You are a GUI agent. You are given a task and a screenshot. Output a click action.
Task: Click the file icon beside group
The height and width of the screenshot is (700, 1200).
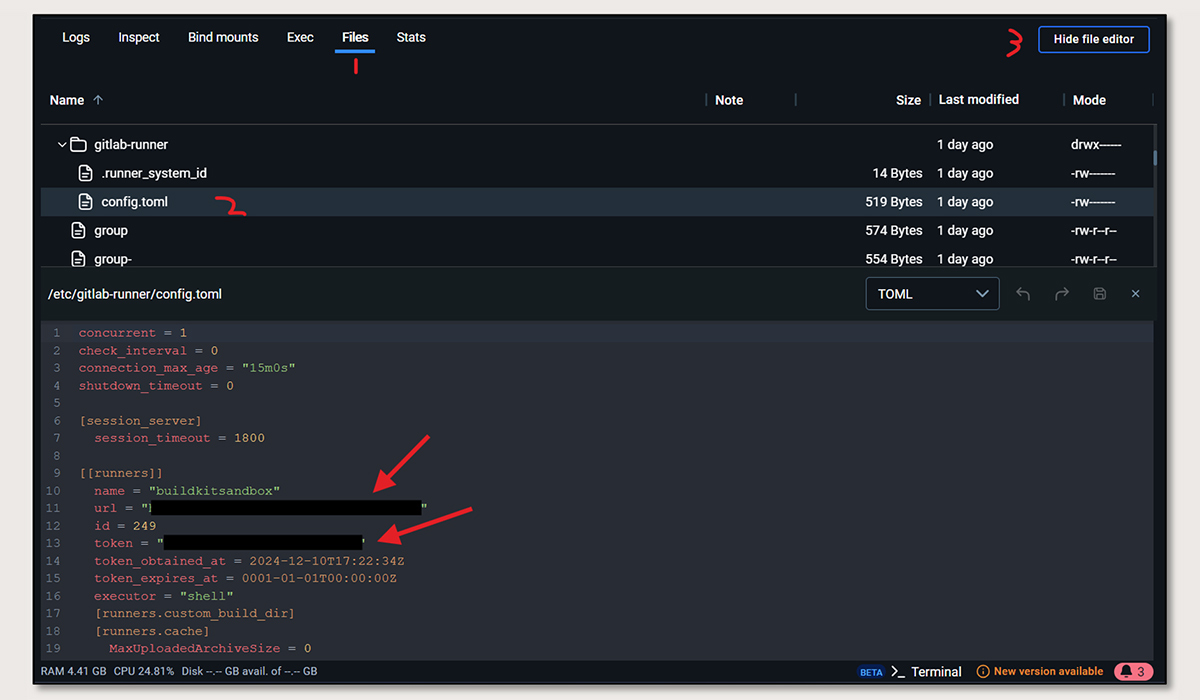80,229
